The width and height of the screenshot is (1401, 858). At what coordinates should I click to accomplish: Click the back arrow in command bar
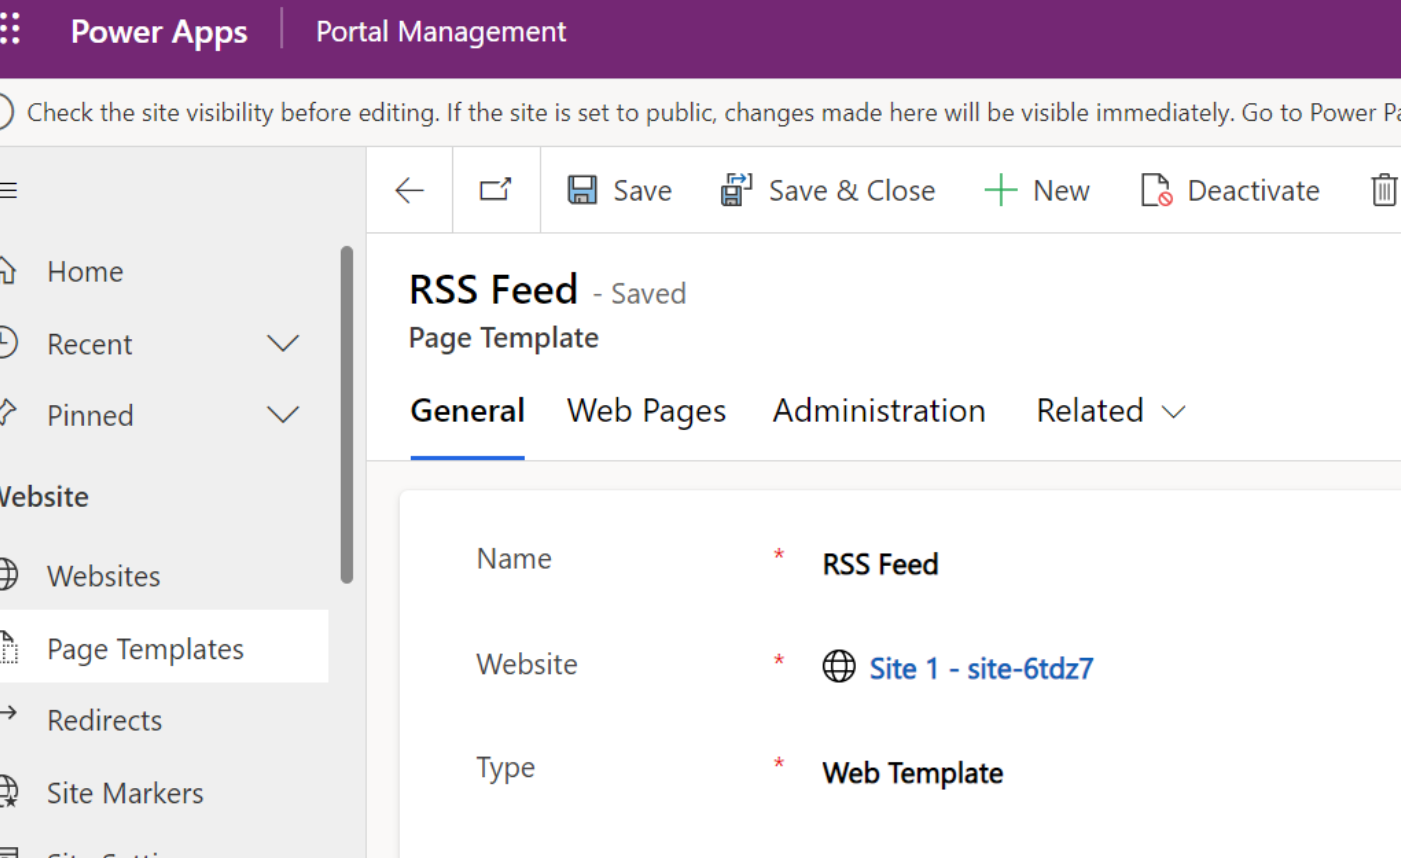tap(409, 190)
